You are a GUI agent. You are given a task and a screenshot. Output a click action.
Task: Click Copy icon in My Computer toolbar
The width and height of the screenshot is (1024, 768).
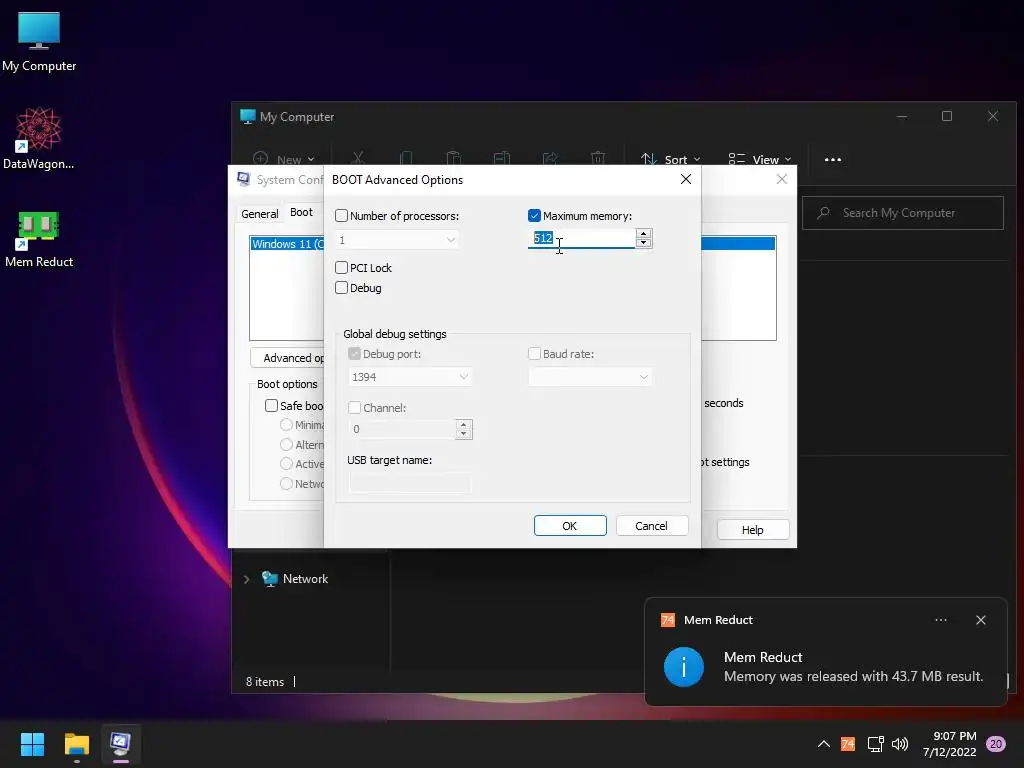(406, 159)
